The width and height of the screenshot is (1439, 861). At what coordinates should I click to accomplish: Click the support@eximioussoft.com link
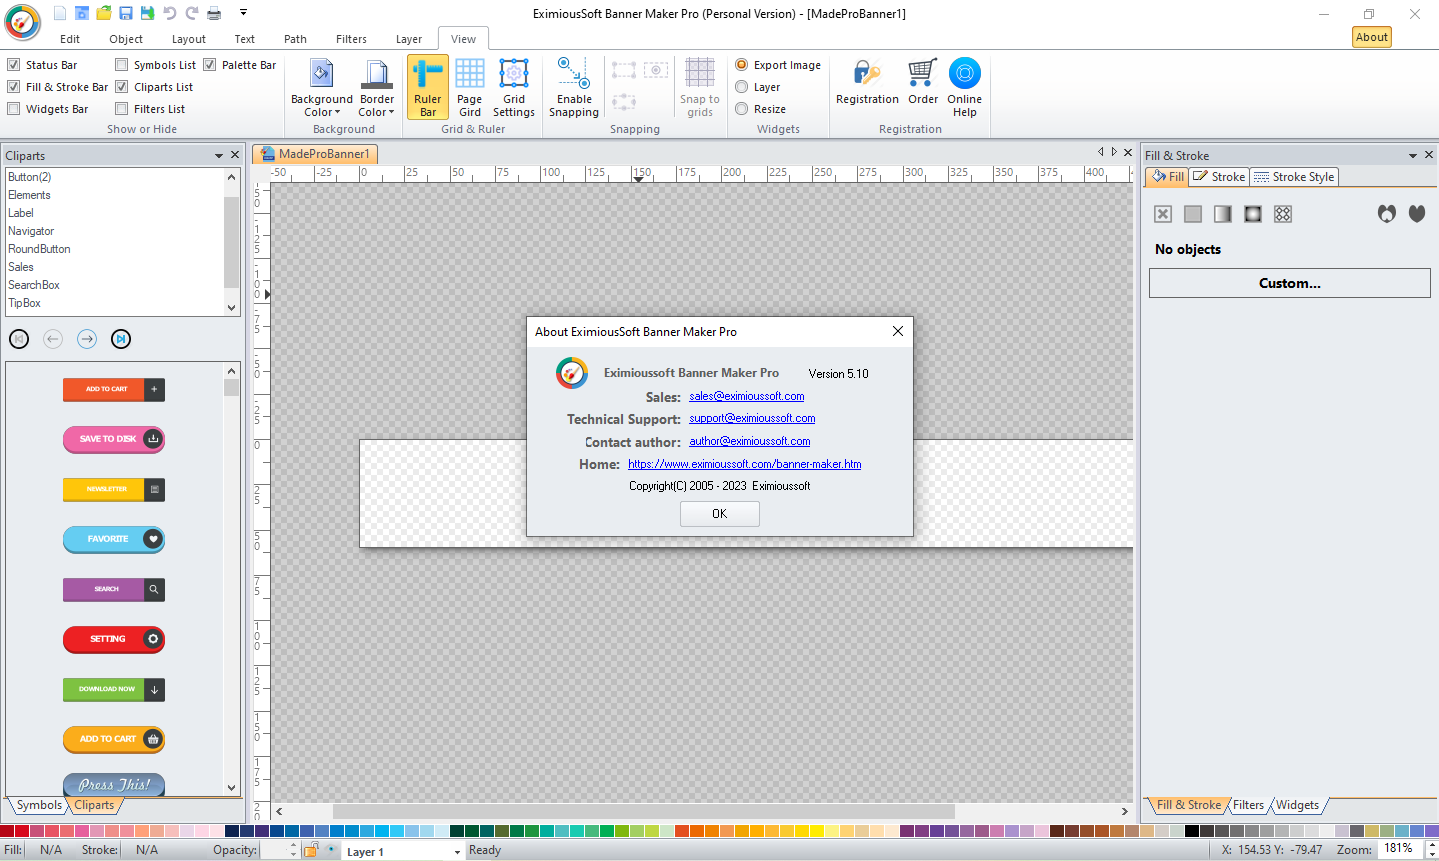[x=752, y=418]
